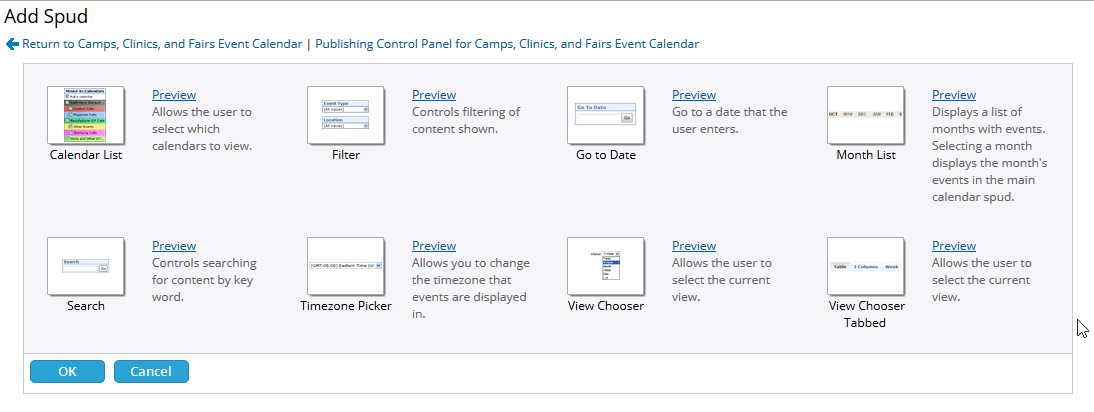Click the back arrow icon beside Return link
1094x412 pixels.
12,44
